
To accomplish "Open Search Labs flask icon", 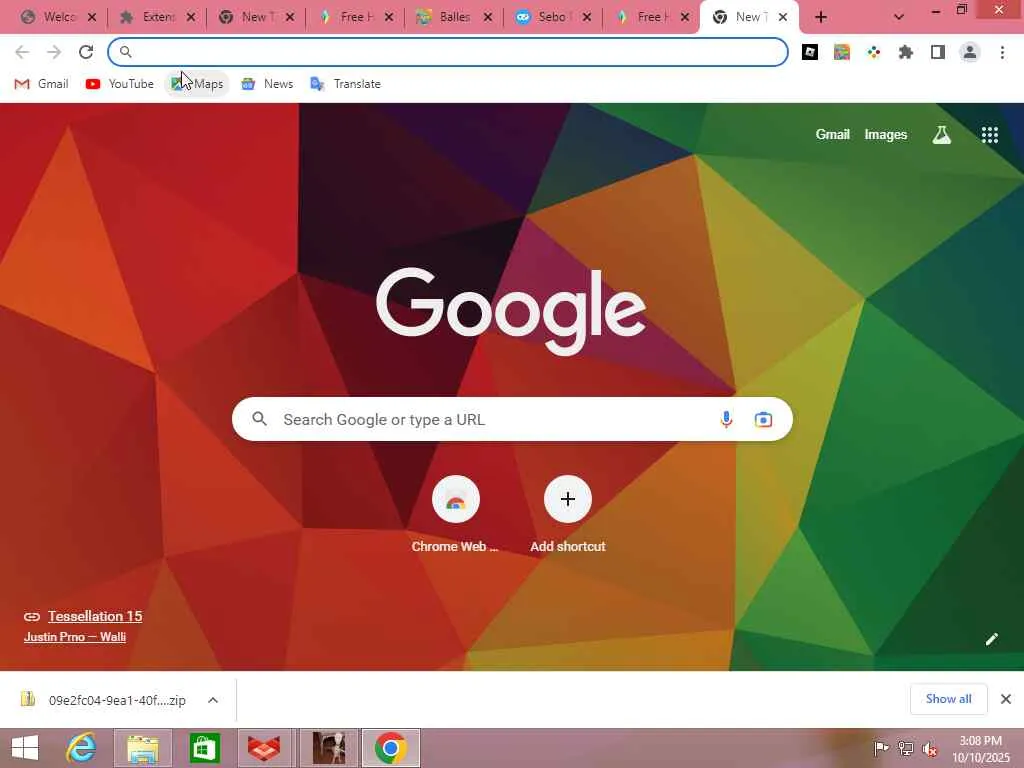I will click(x=942, y=135).
